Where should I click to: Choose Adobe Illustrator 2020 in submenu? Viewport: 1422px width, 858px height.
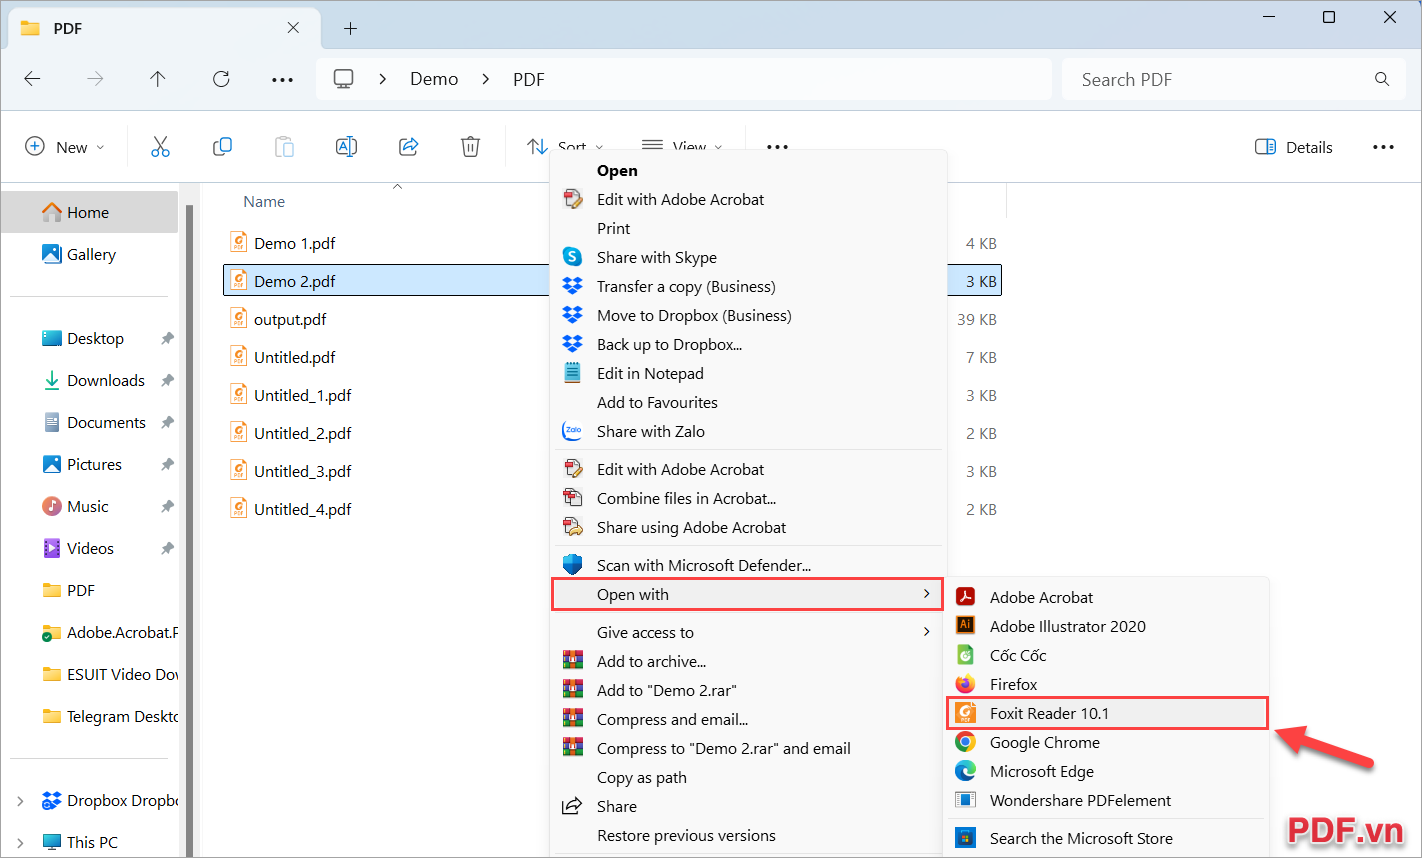[x=1107, y=626]
